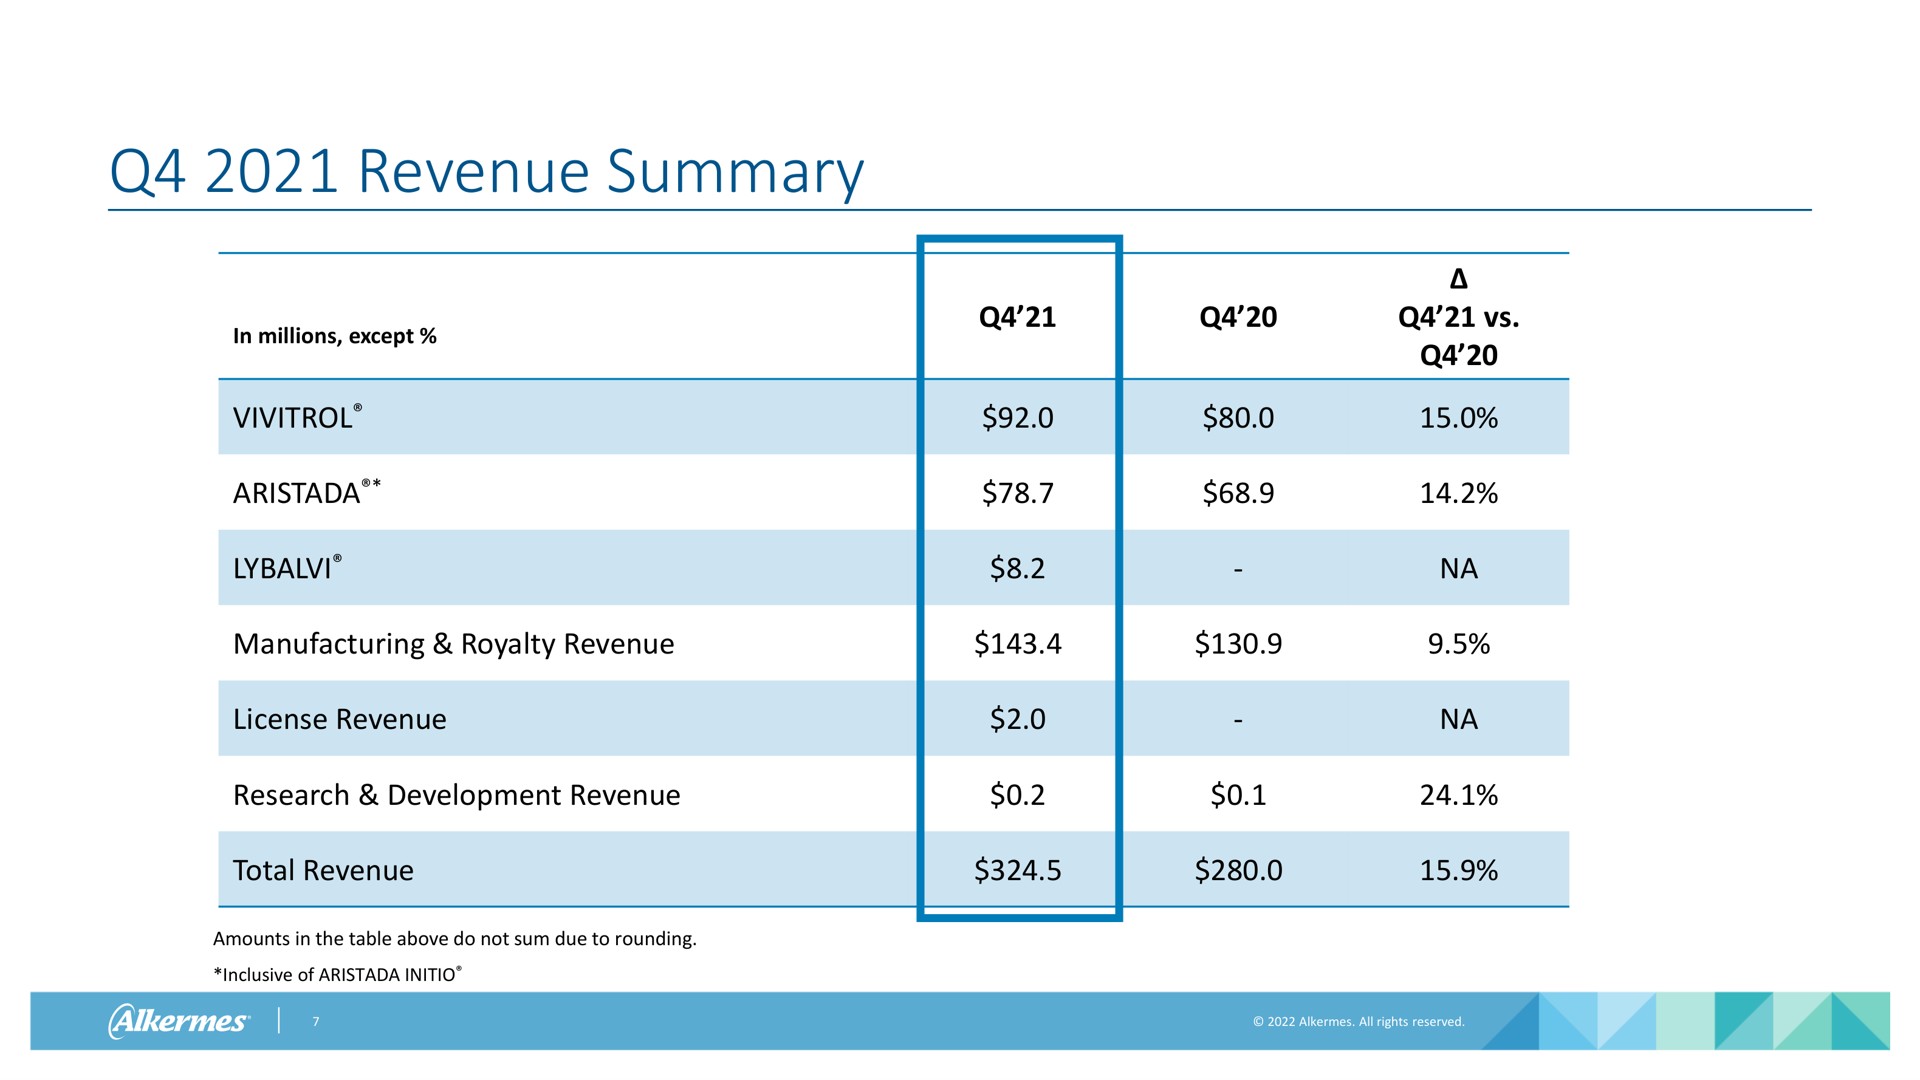Click the 'License Revenue' row label
Viewport: 1920px width, 1080px height.
tap(339, 719)
